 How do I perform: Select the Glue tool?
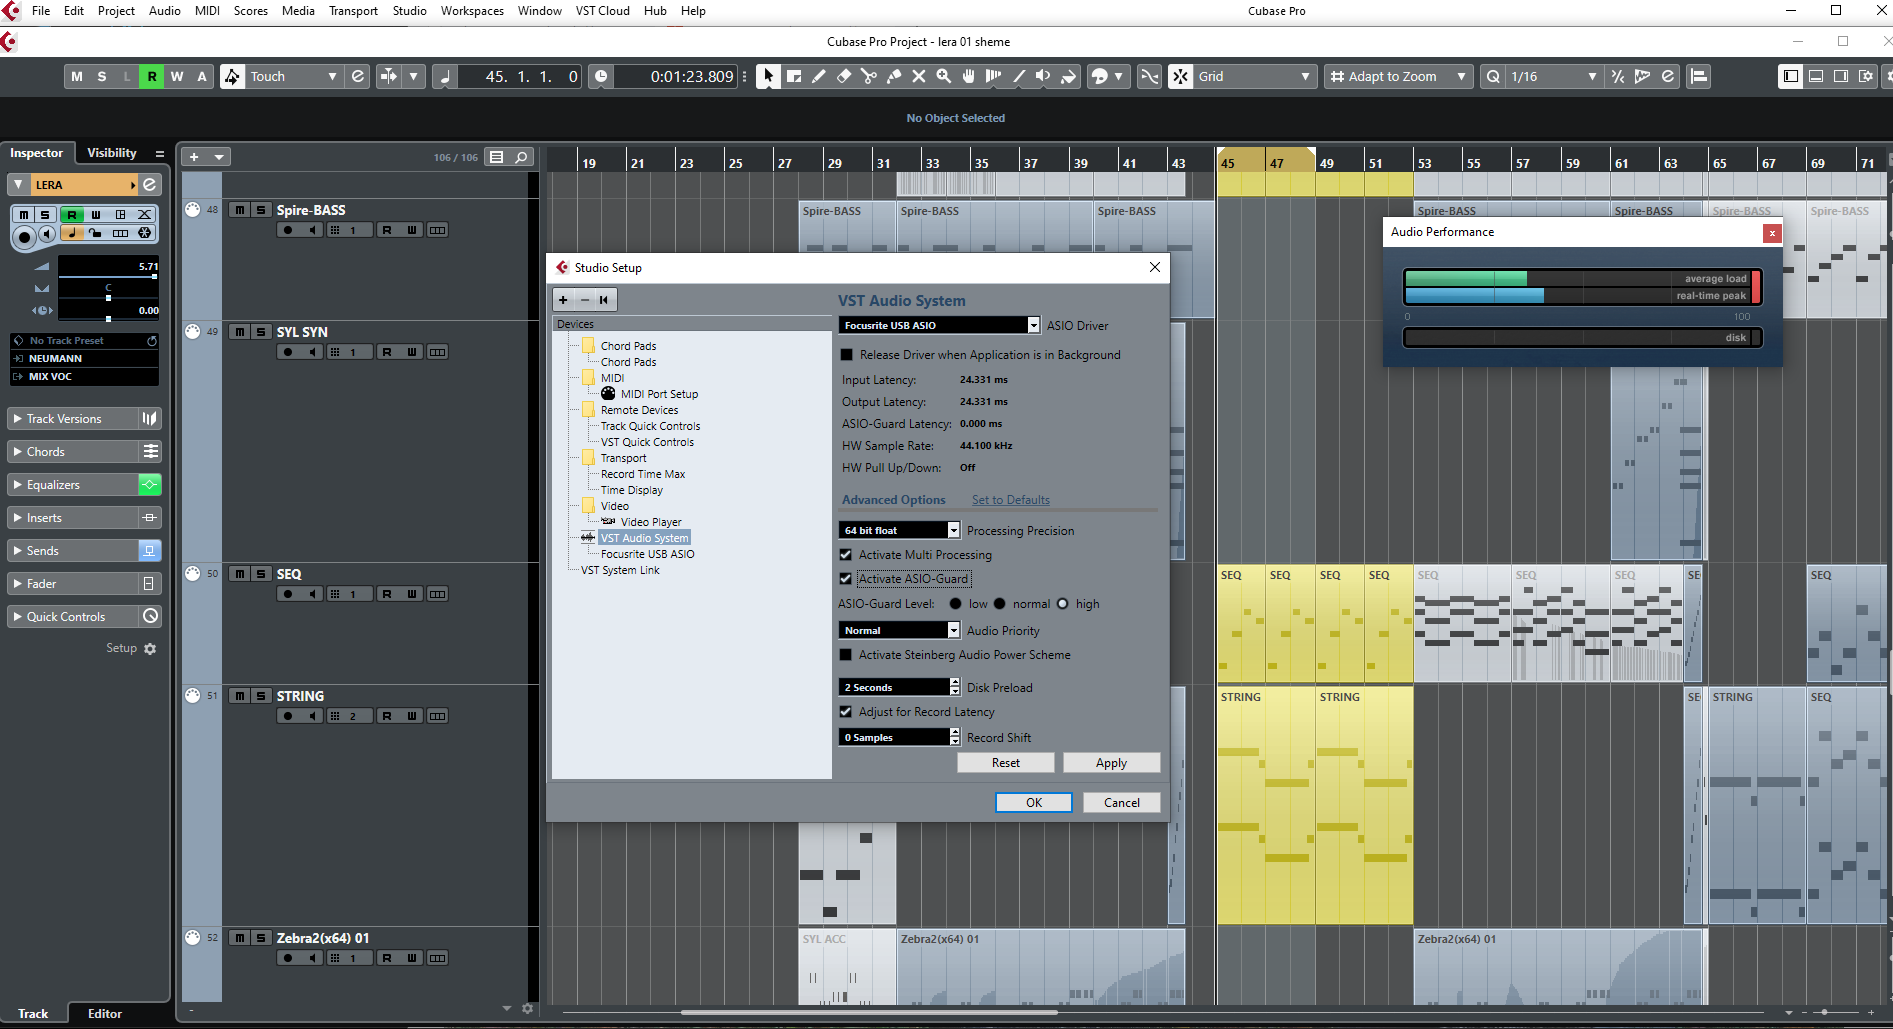894,76
